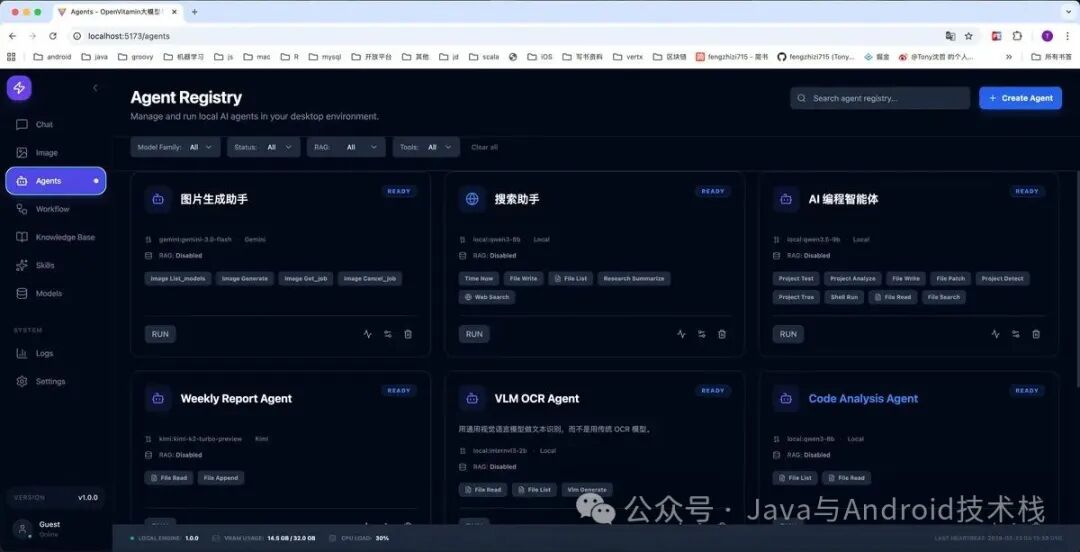The width and height of the screenshot is (1080, 552).
Task: Click the robot icon of 图片生成助手
Action: [158, 199]
